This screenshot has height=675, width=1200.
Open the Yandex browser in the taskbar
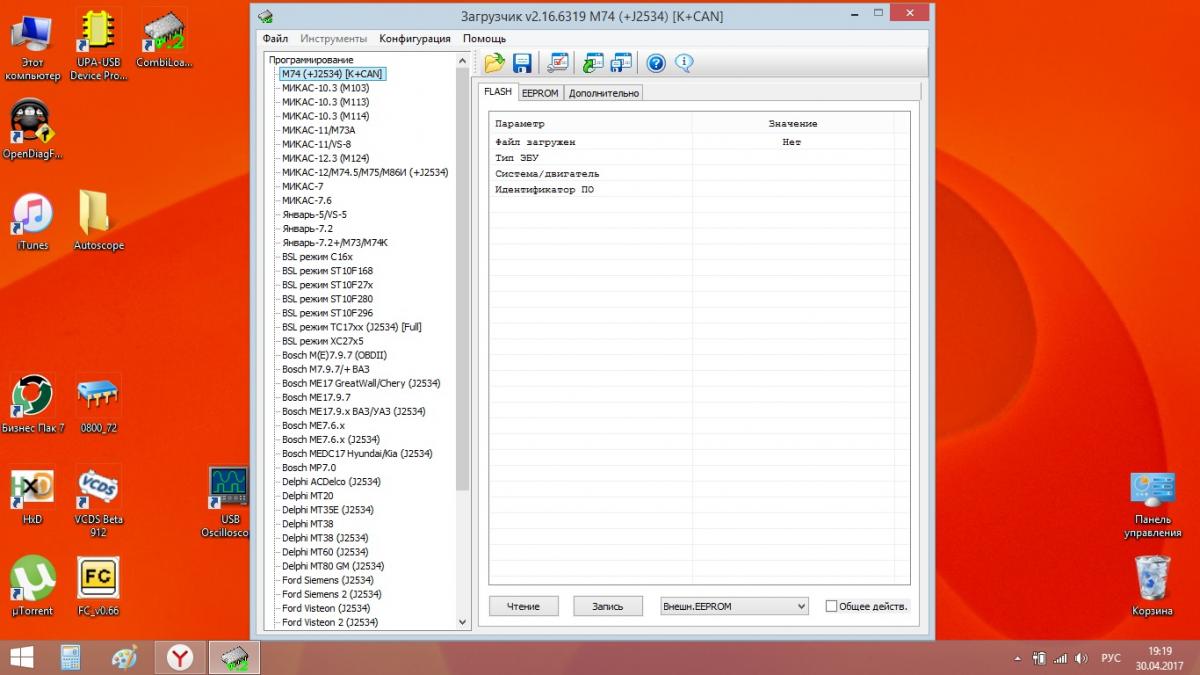click(x=180, y=657)
